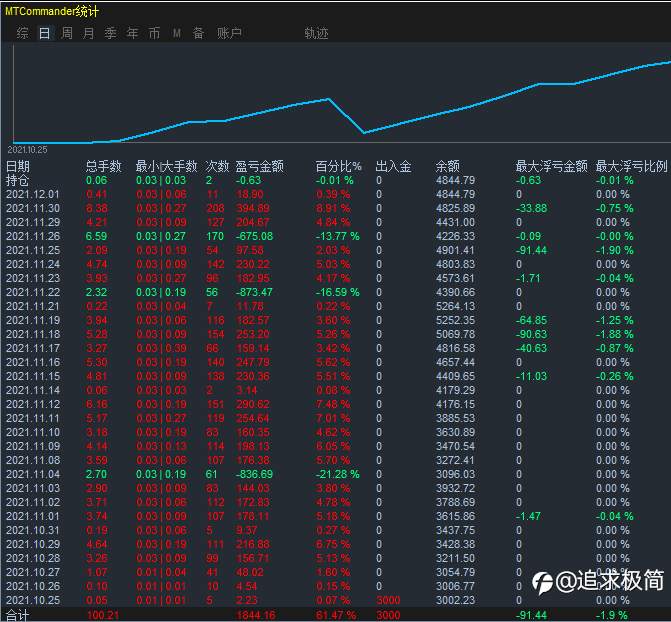This screenshot has width=671, height=622.
Task: Select the M tab
Action: (177, 33)
